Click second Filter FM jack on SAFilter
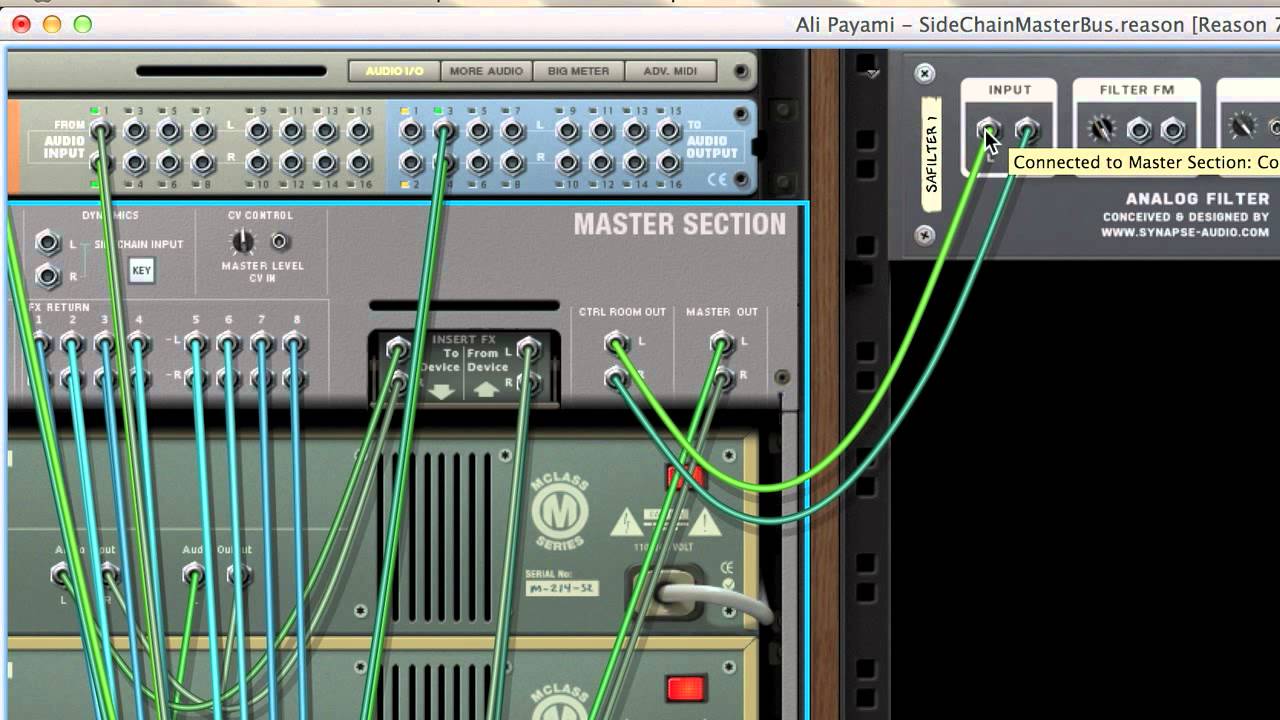Viewport: 1280px width, 720px height. point(1173,129)
